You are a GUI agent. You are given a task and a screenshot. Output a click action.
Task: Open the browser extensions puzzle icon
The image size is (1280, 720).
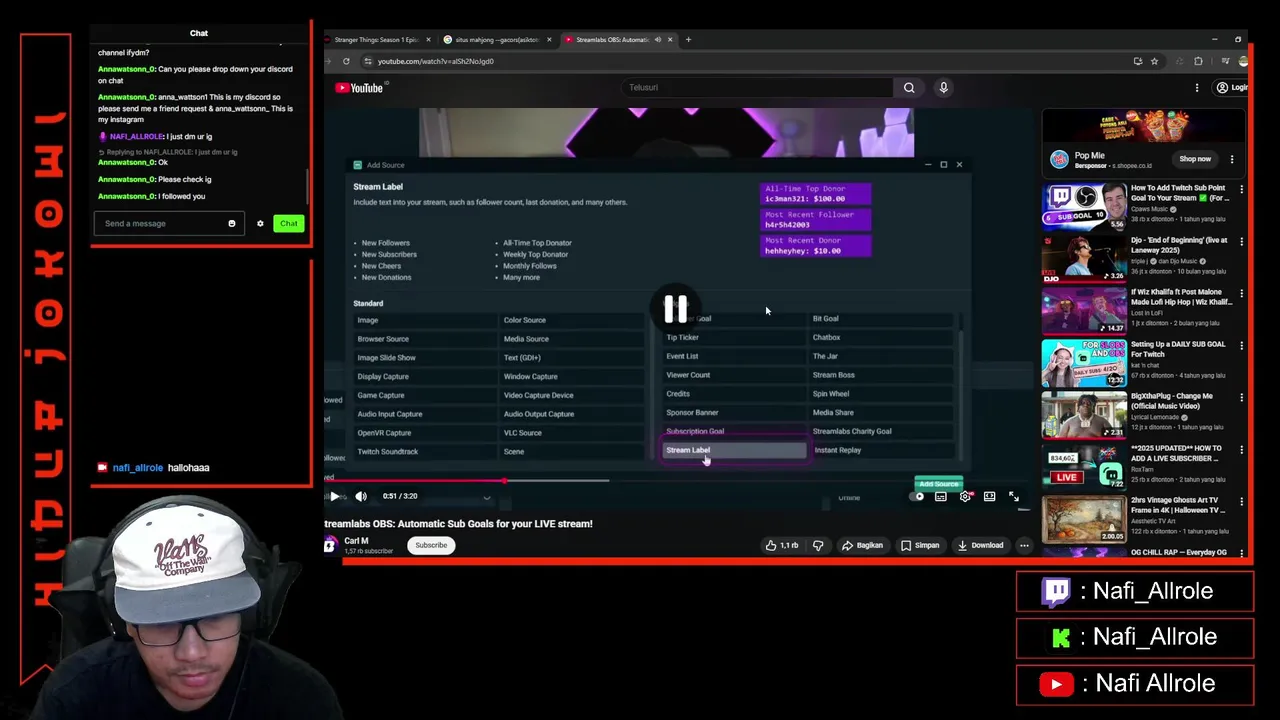point(1199,61)
